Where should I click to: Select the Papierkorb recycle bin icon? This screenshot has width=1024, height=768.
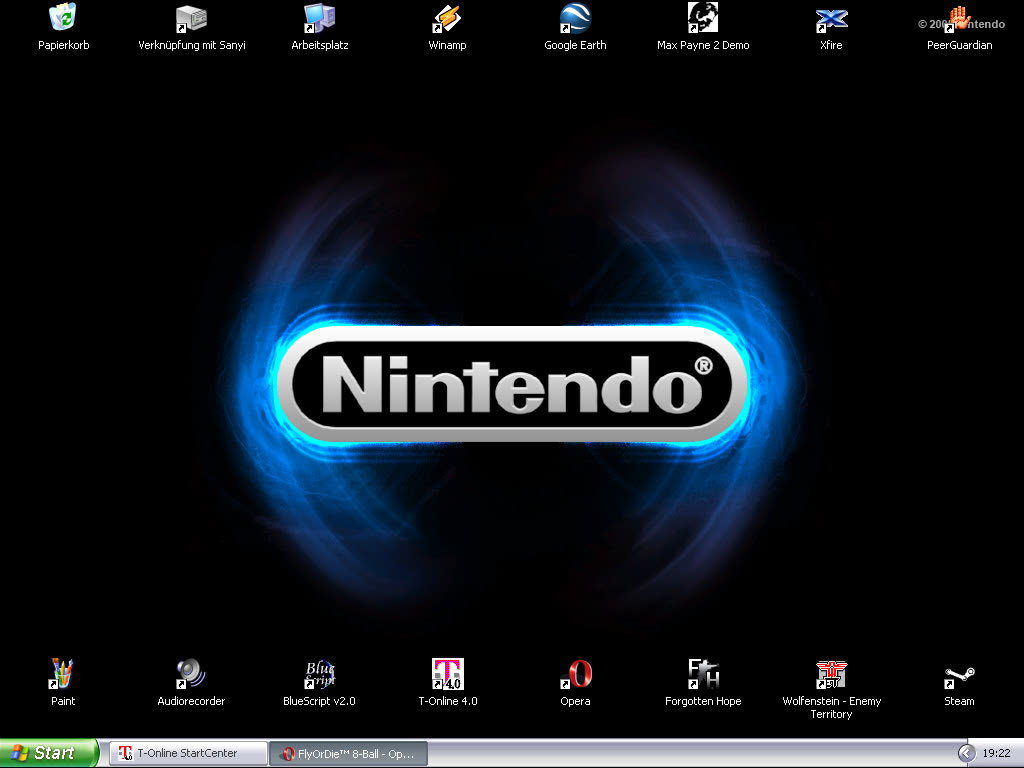63,19
